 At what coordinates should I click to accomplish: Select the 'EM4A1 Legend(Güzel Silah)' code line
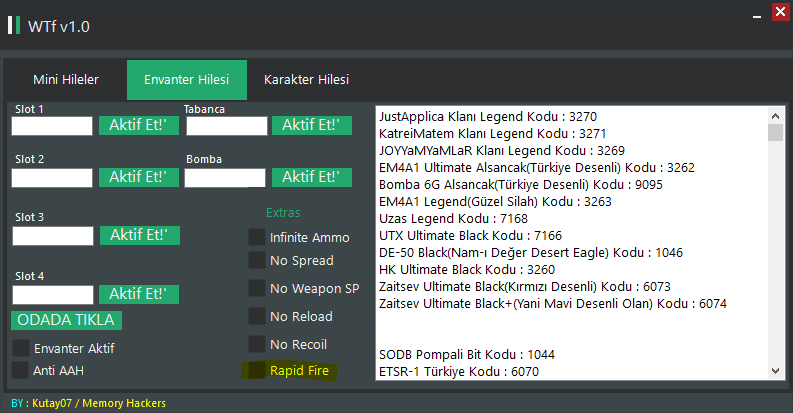click(495, 202)
